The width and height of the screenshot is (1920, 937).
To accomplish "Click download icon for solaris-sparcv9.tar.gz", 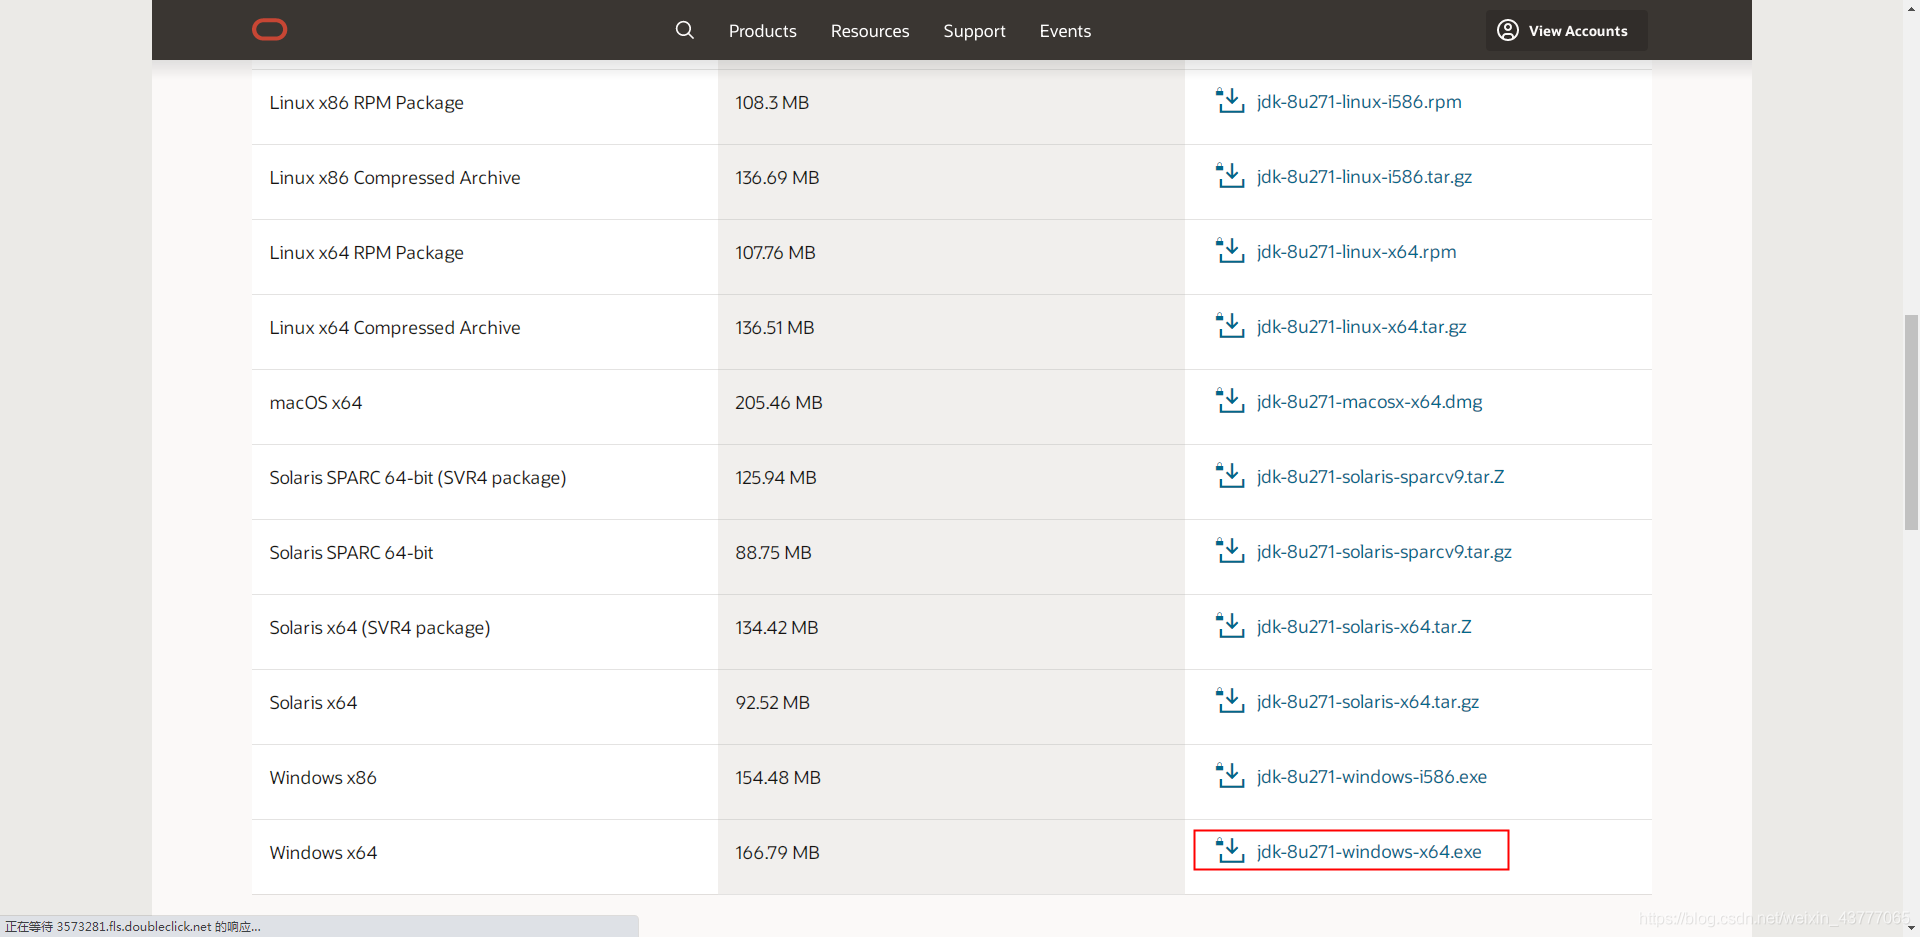I will tap(1230, 551).
